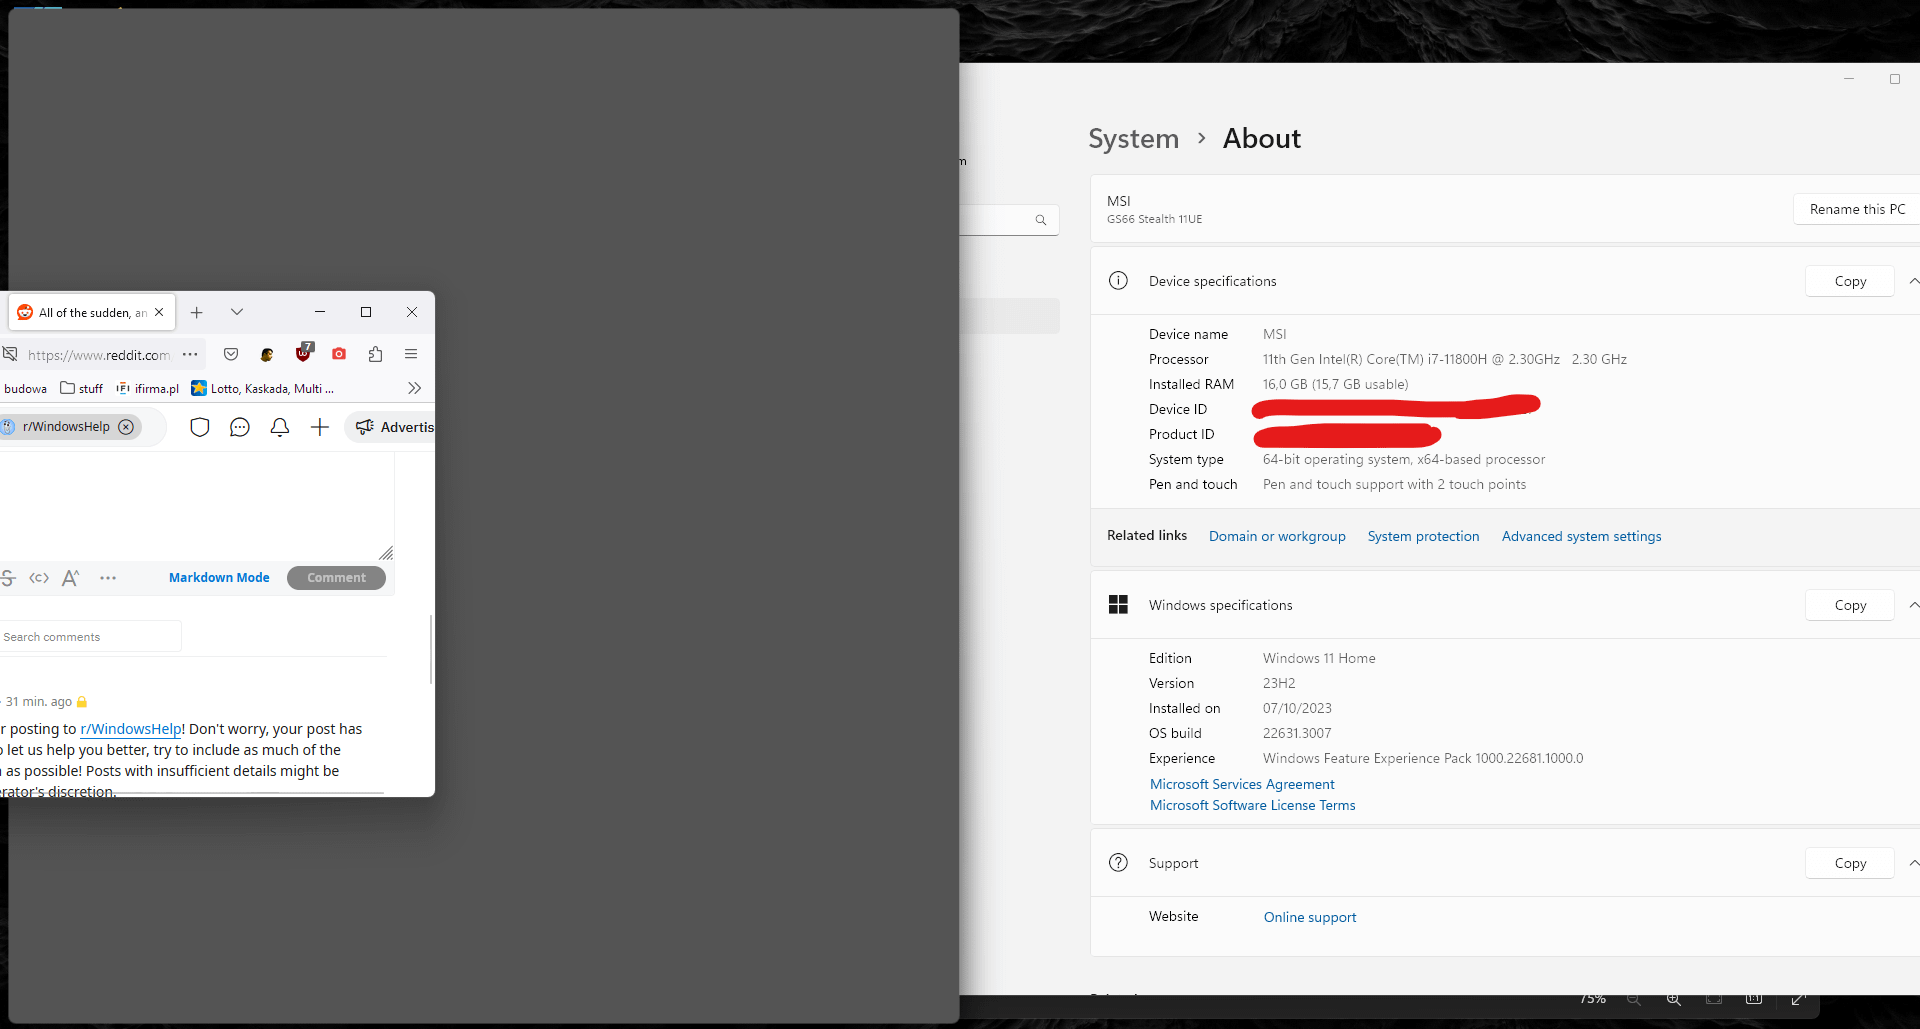Open the 'budowa' bookmark folder
1920x1029 pixels.
(x=26, y=389)
